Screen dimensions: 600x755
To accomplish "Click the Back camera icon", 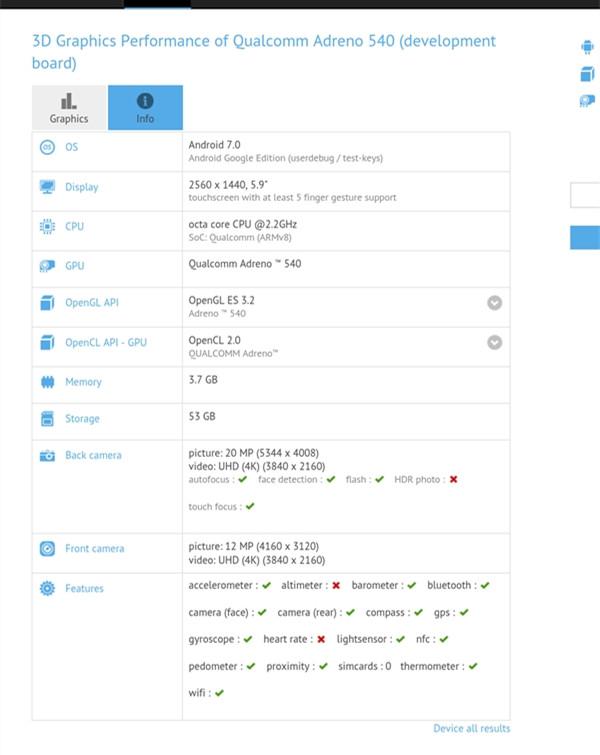I will (x=47, y=456).
